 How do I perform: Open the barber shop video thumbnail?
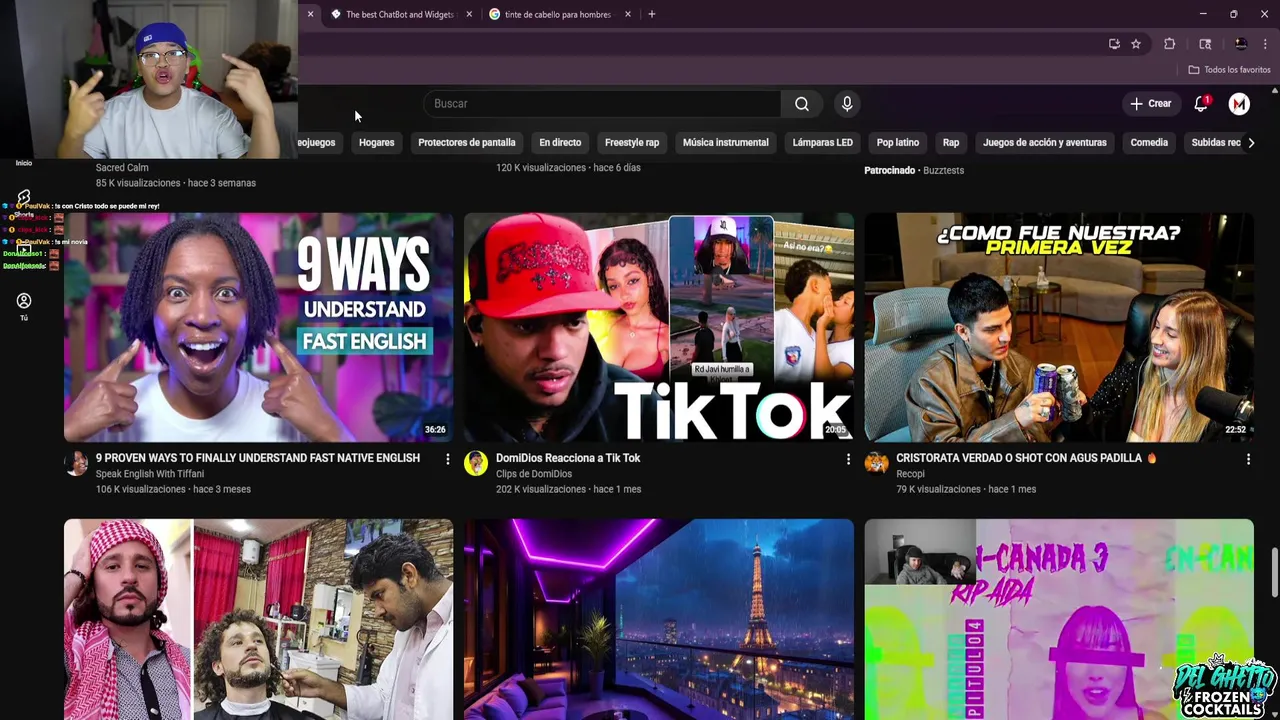click(258, 619)
